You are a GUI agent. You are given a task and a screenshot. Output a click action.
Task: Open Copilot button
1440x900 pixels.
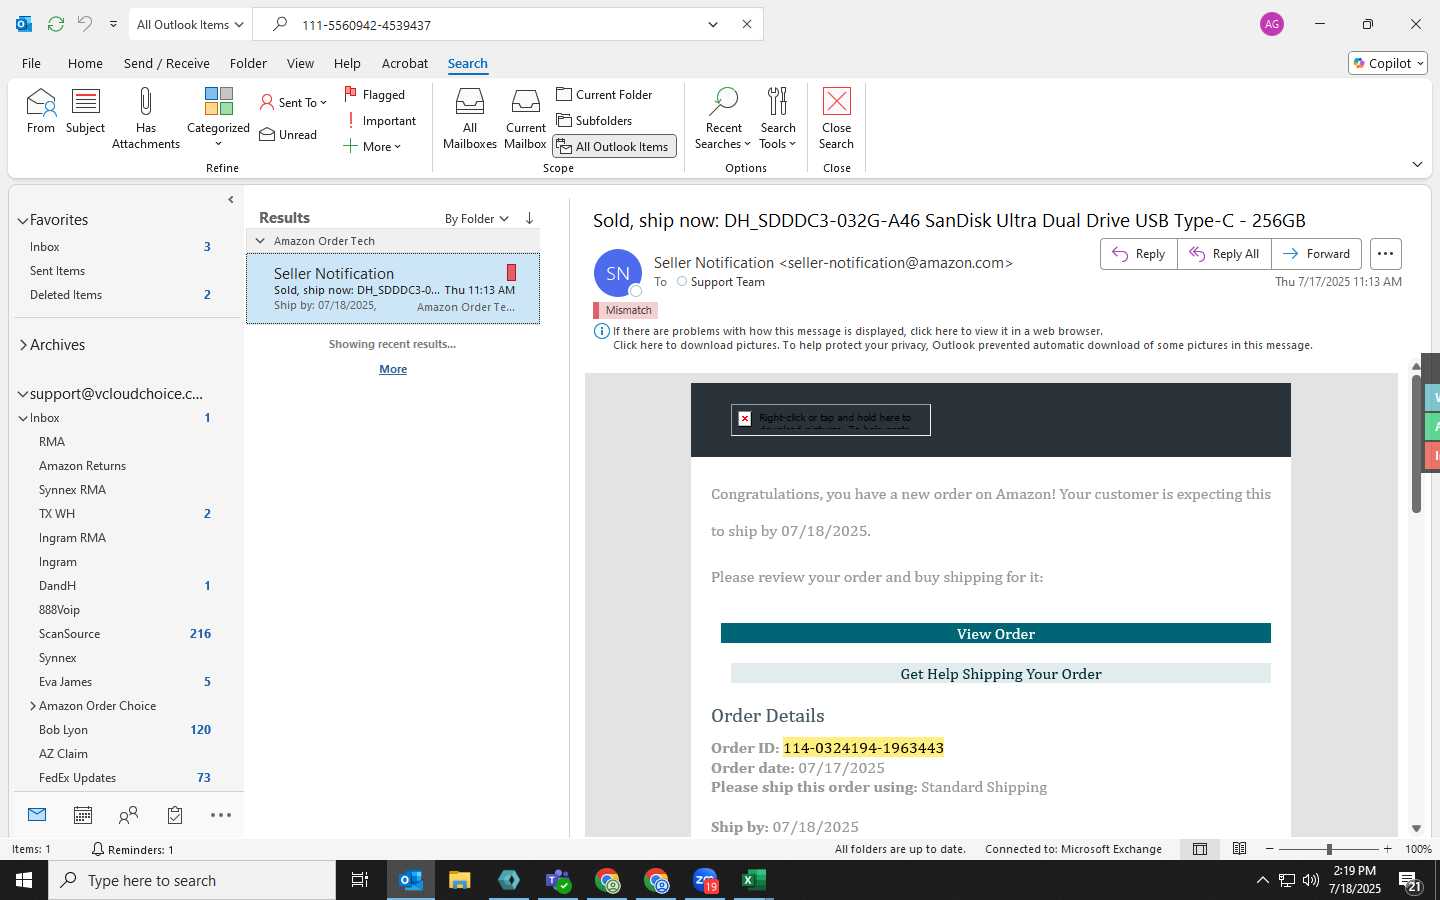coord(1388,63)
